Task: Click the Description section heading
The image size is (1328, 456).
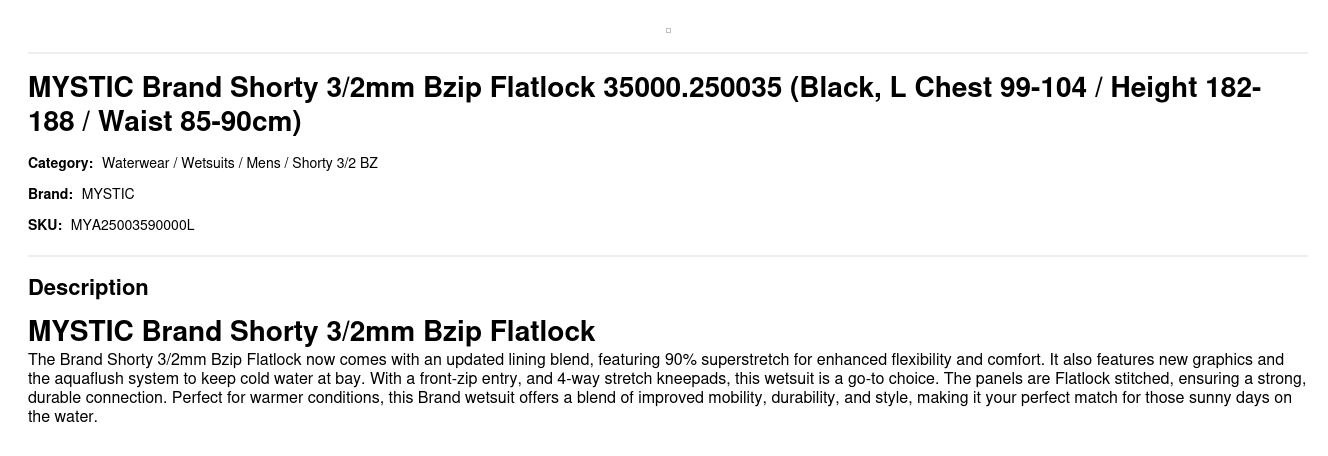Action: (x=88, y=288)
